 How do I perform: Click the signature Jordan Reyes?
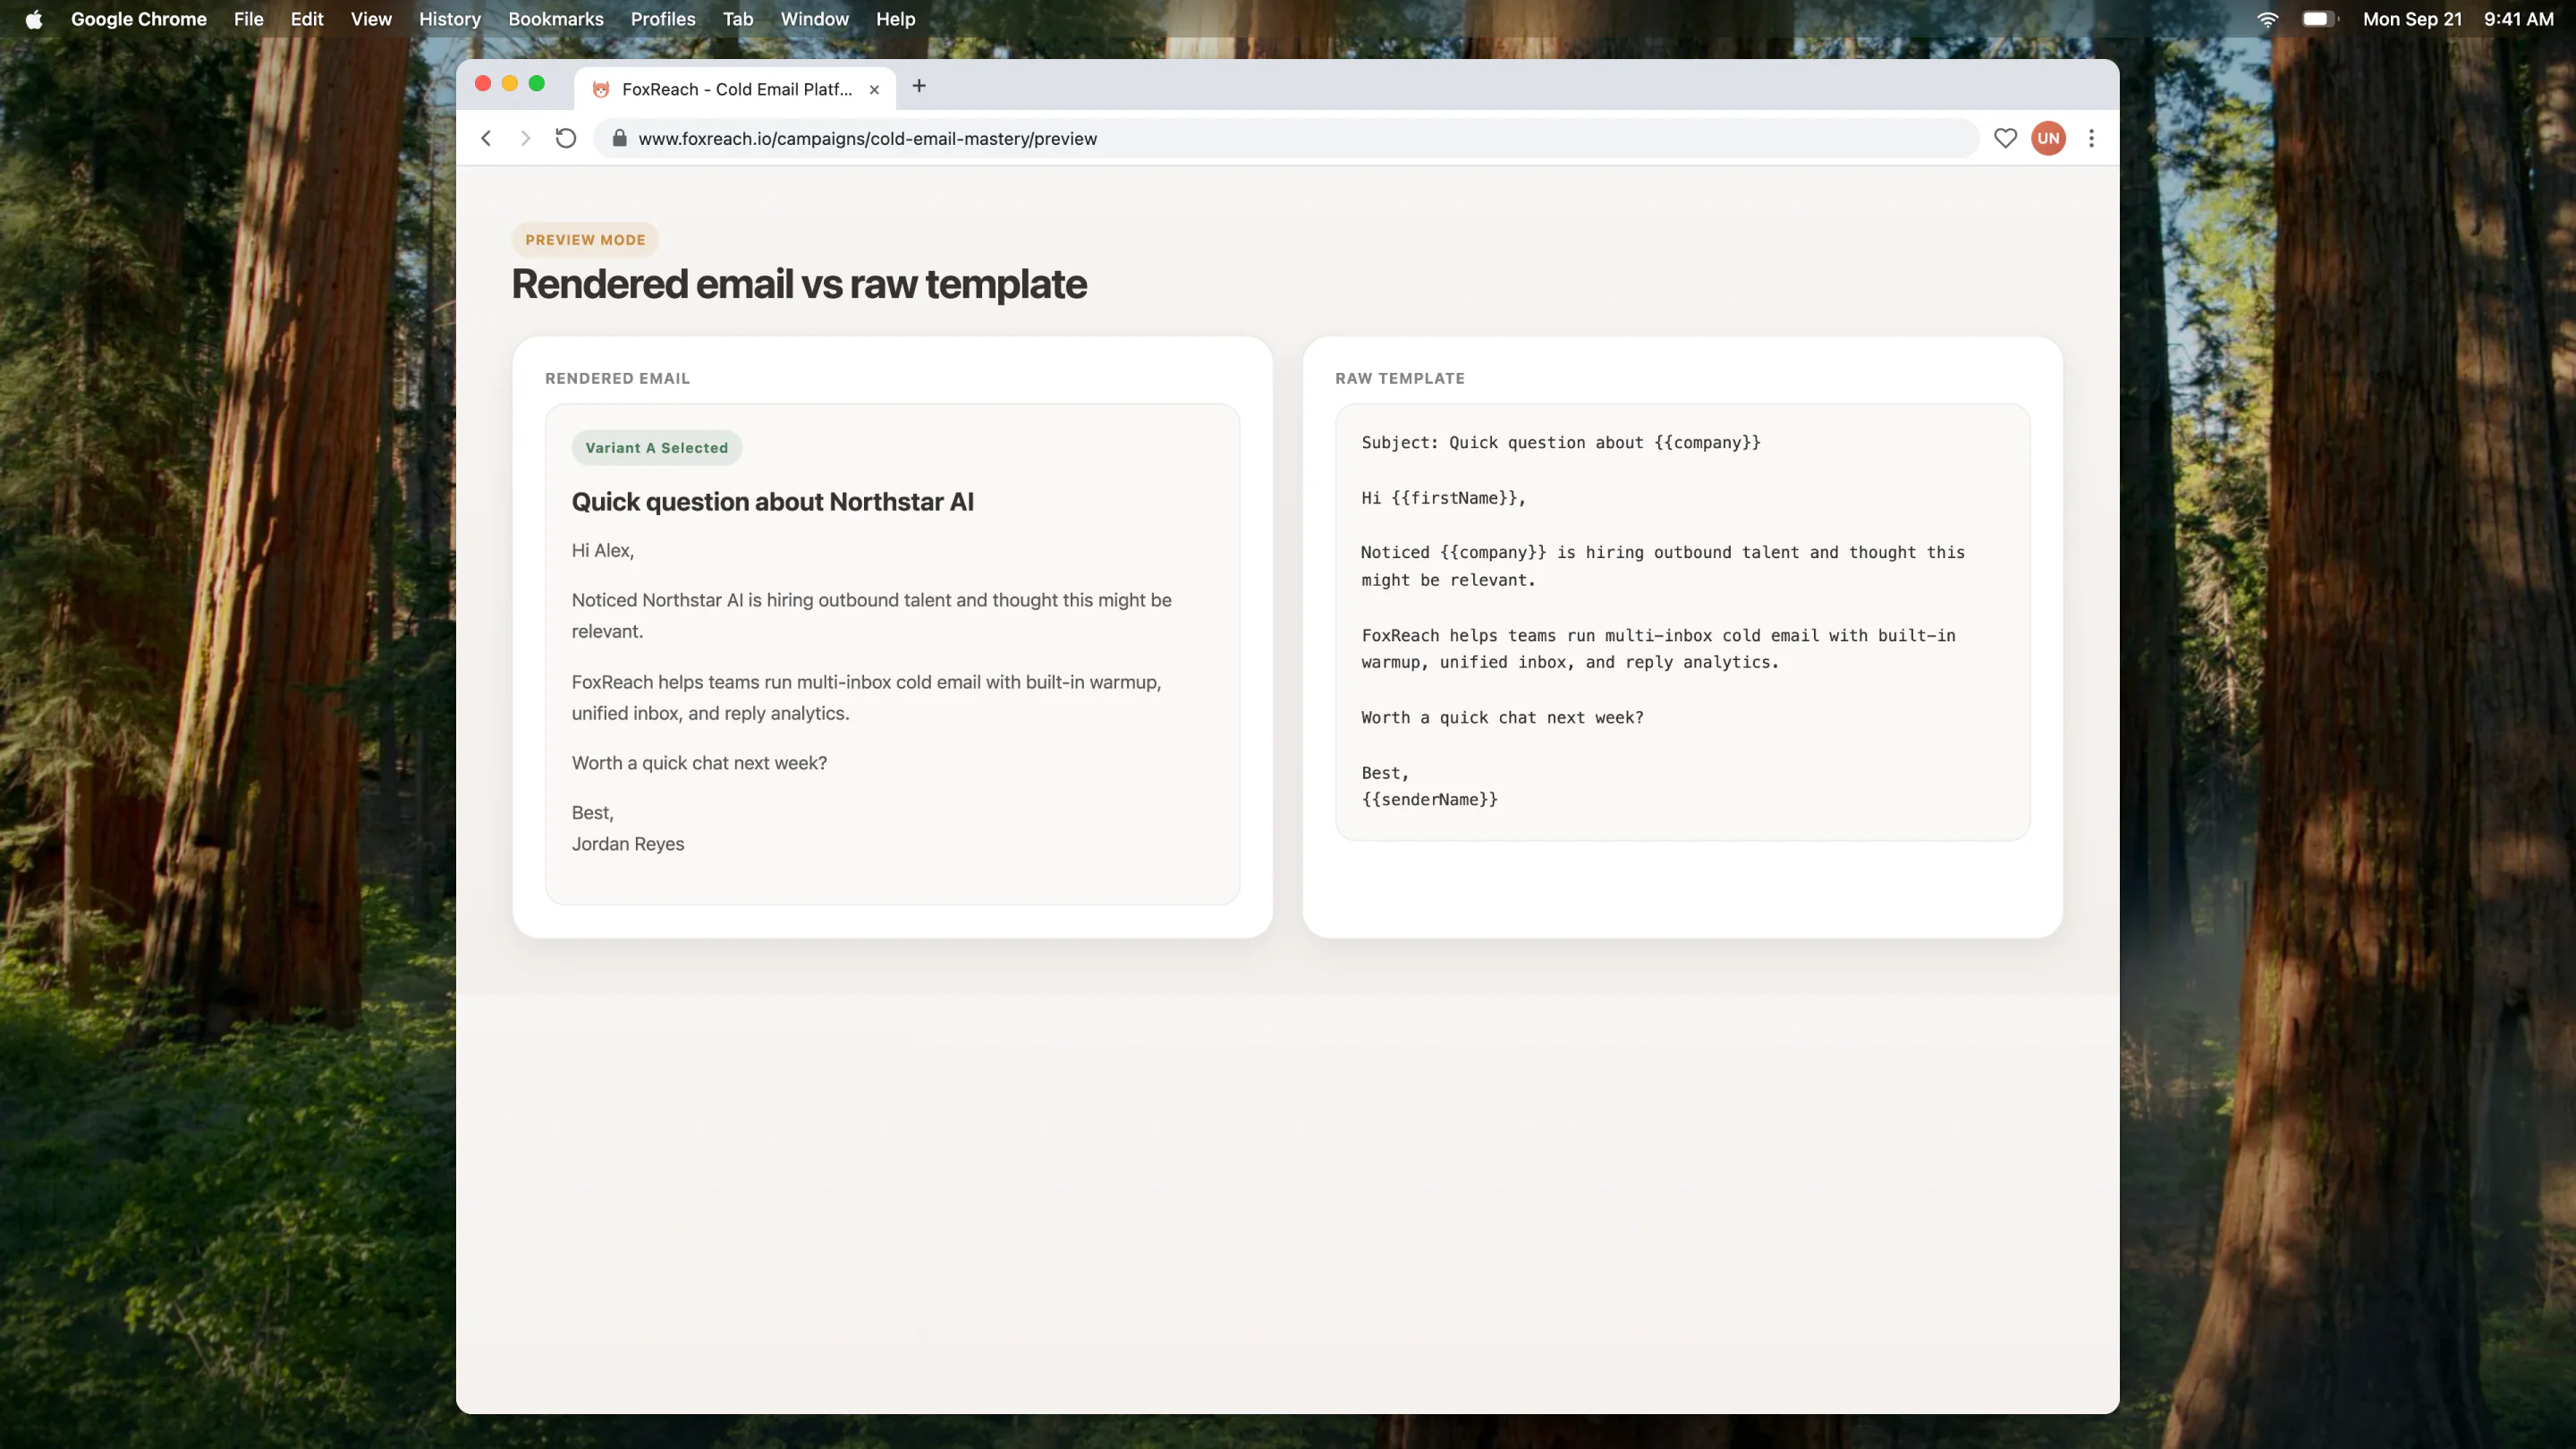(628, 844)
